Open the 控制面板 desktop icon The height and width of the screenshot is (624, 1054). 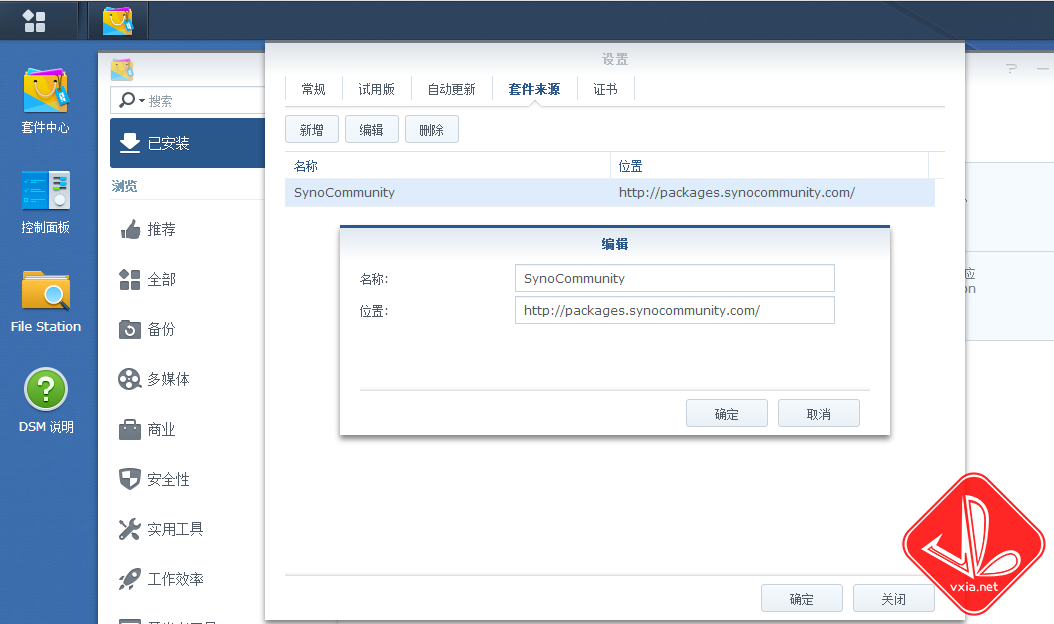coord(46,201)
